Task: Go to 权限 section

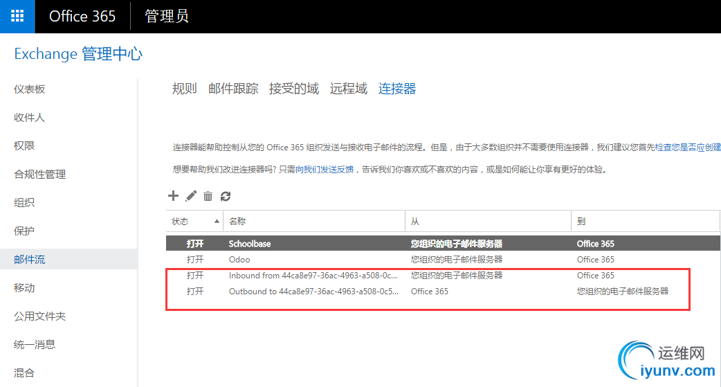Action: pos(24,146)
